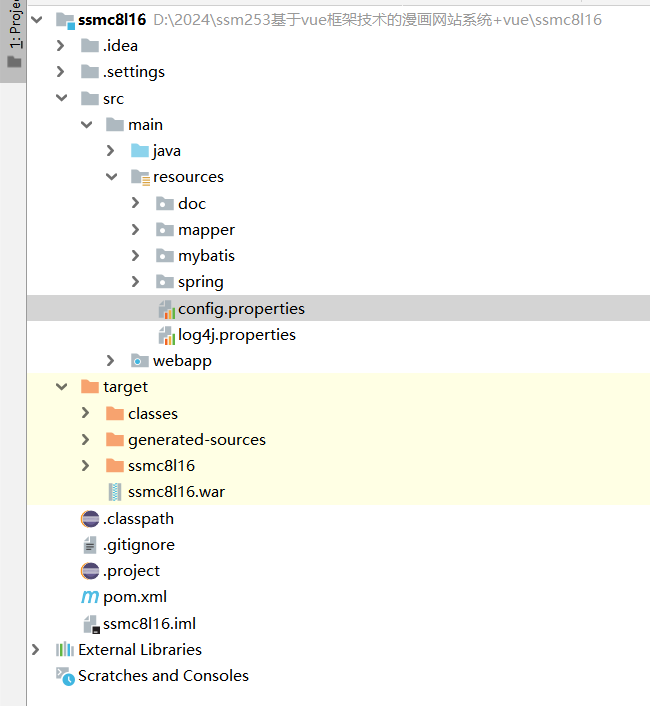
Task: Click the Scratches and Consoles icon
Action: coord(65,676)
